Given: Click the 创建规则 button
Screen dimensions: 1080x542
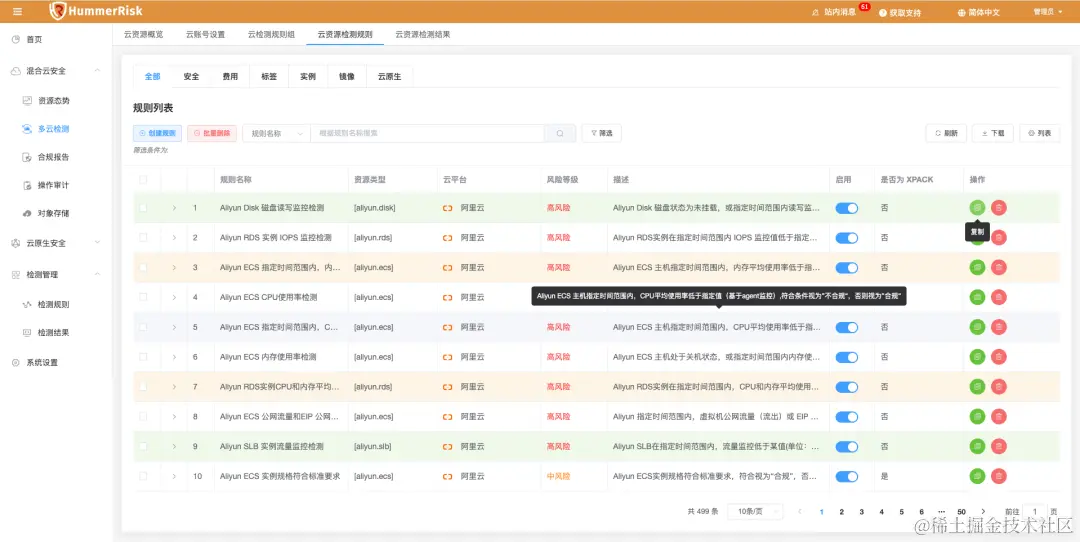Looking at the screenshot, I should click(158, 134).
